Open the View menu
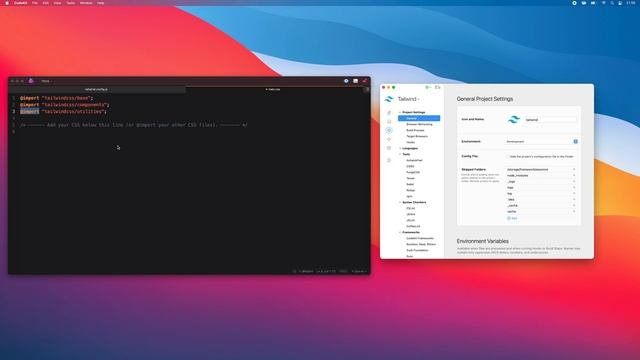The height and width of the screenshot is (360, 640). pos(58,3)
